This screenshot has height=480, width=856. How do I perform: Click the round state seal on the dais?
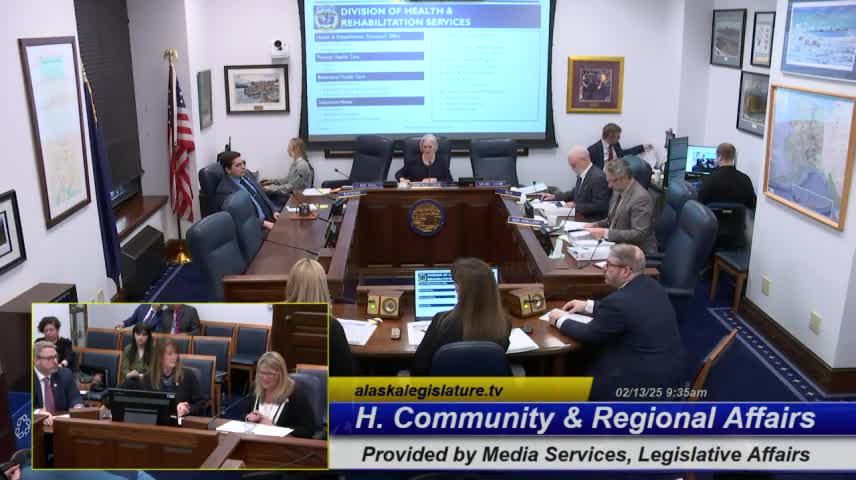point(427,217)
